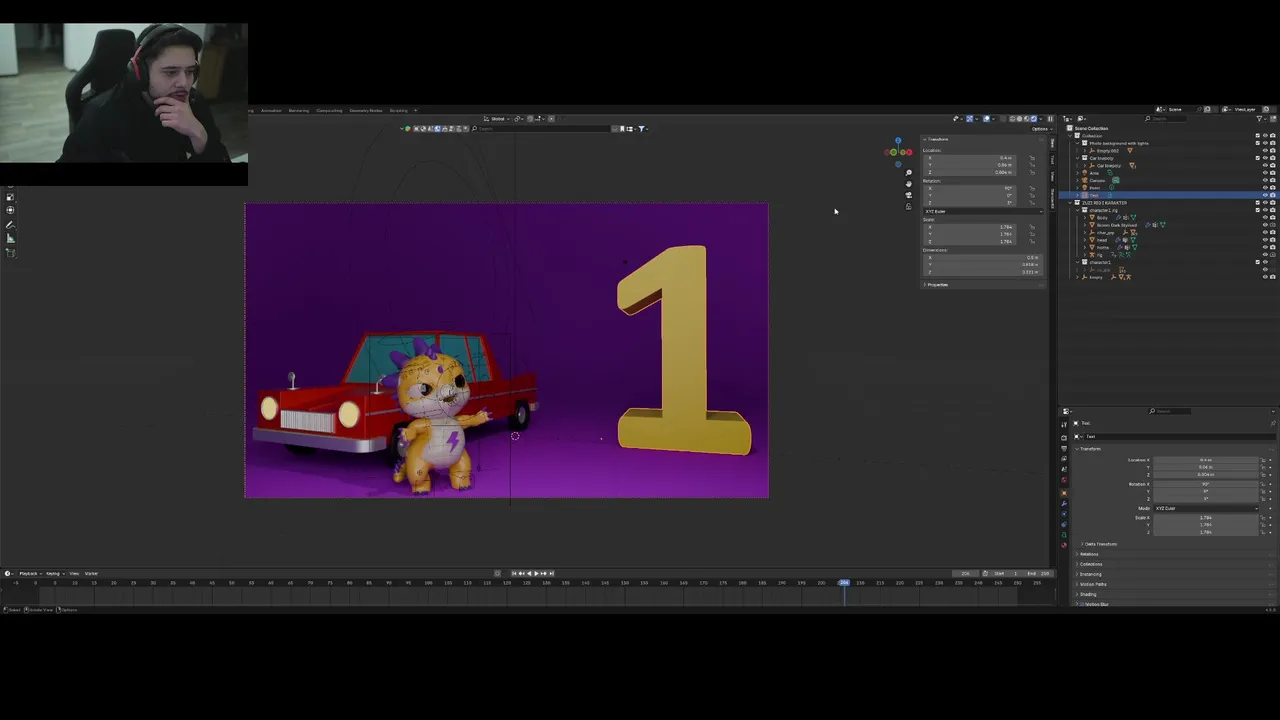Click the blue Z axis ball on gizmo
Screen dimensions: 1280x720
pyautogui.click(x=898, y=140)
